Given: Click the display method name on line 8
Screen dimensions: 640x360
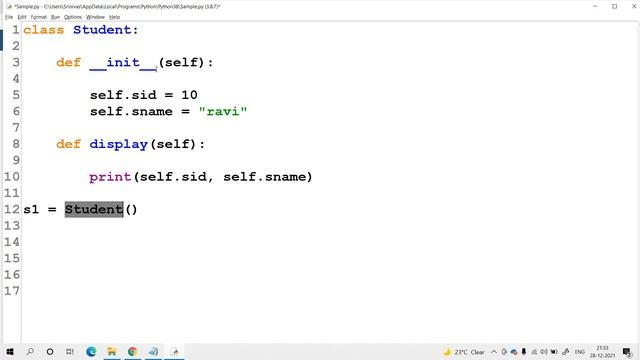Looking at the screenshot, I should 118,144.
